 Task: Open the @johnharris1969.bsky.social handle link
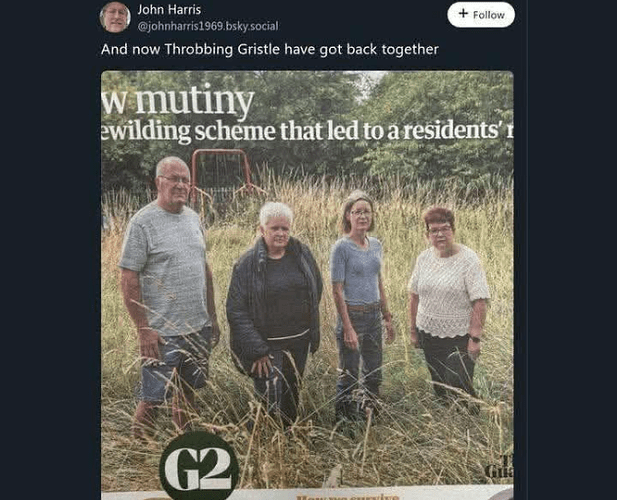[x=208, y=26]
